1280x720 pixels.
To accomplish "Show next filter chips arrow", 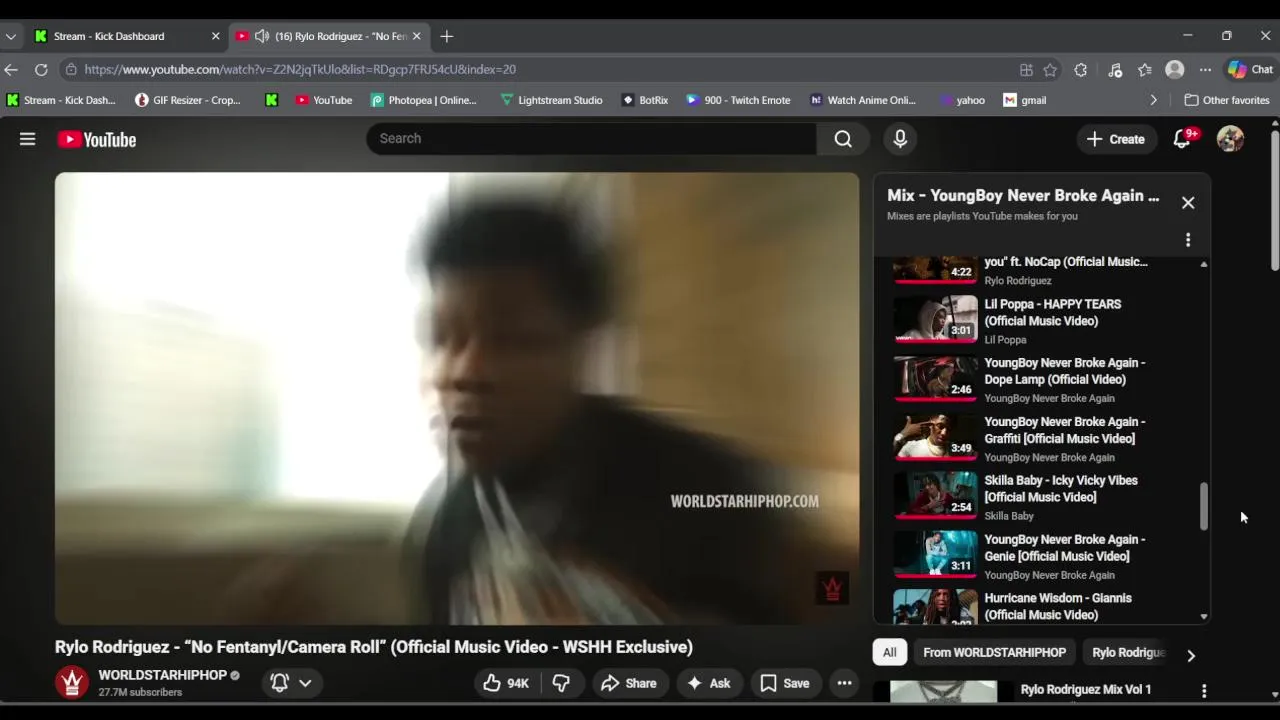I will (x=1190, y=655).
